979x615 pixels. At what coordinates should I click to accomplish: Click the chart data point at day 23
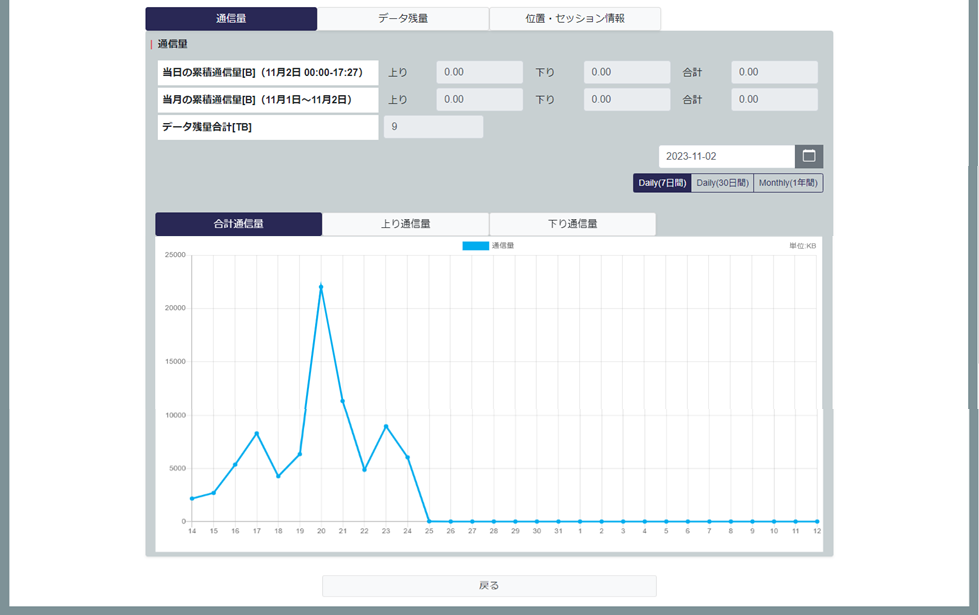click(x=386, y=426)
